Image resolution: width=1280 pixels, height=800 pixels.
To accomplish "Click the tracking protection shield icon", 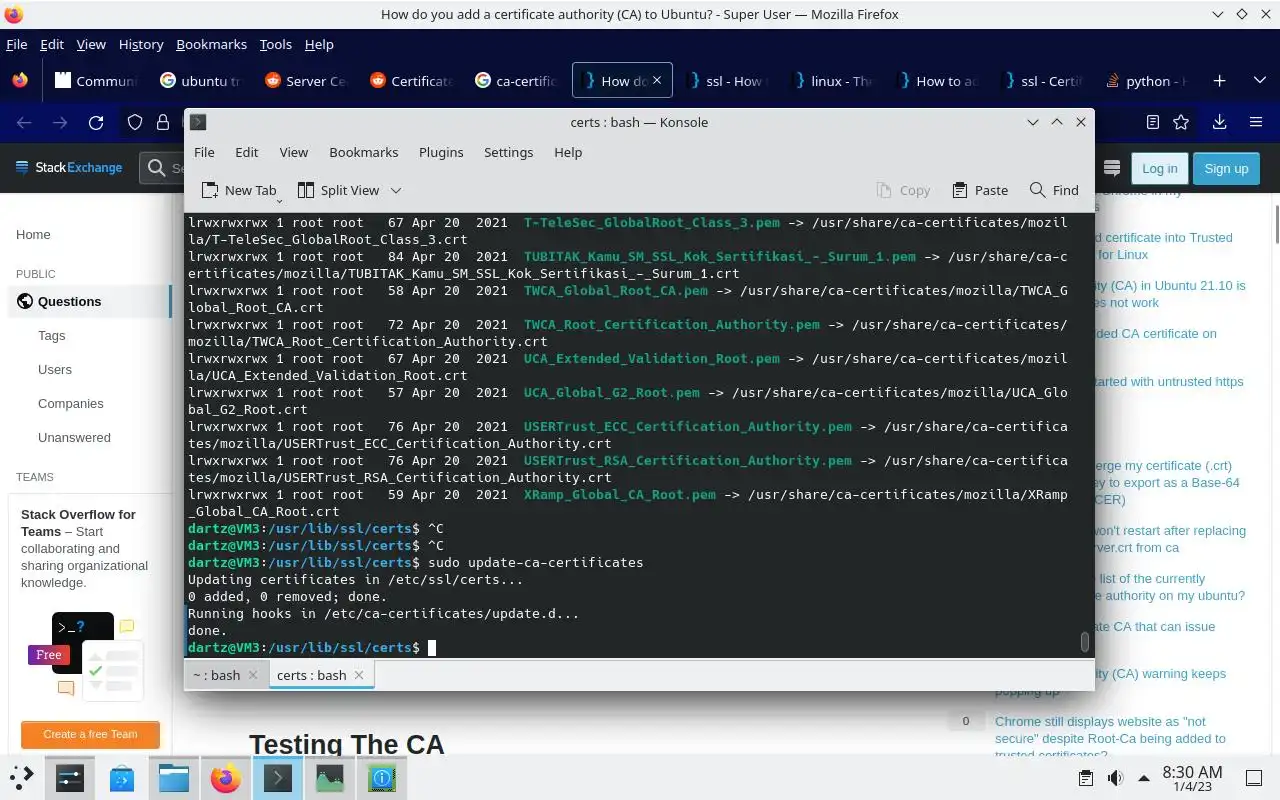I will (x=135, y=122).
